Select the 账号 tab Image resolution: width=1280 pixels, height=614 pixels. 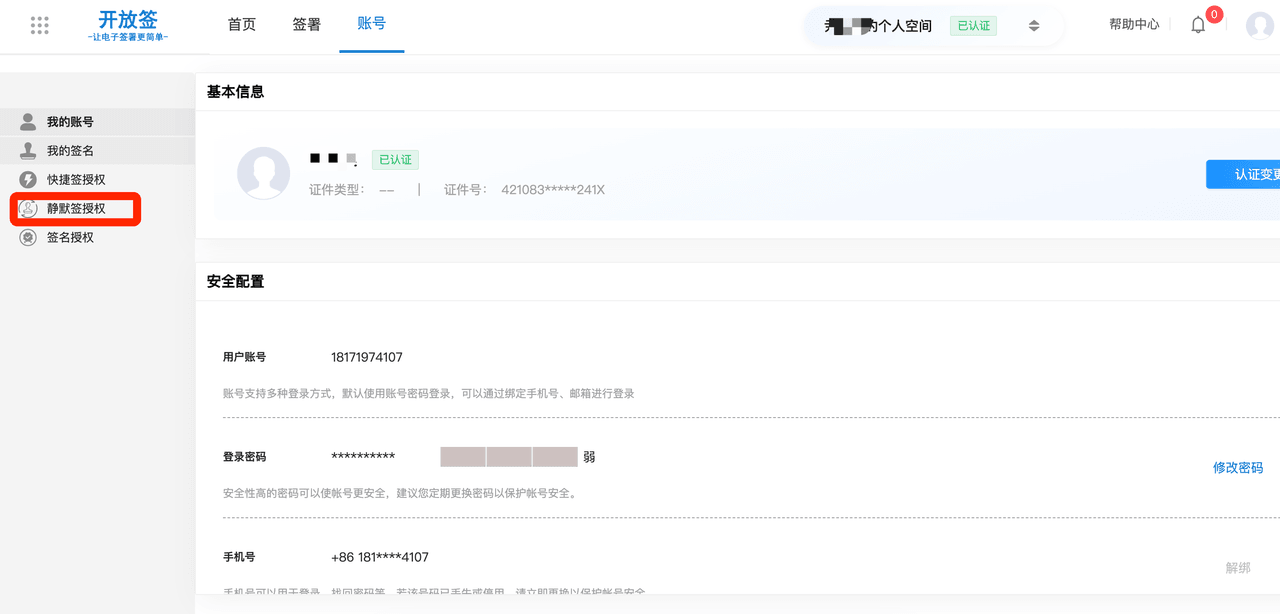372,24
